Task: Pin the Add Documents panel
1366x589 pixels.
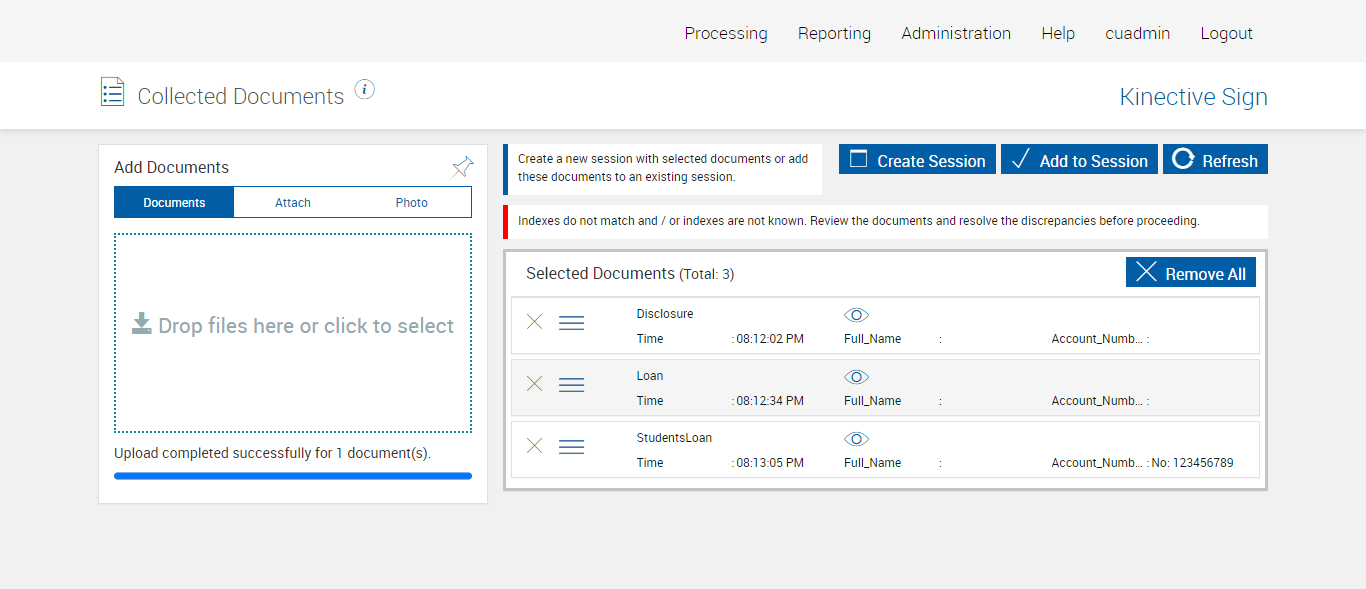Action: click(462, 167)
